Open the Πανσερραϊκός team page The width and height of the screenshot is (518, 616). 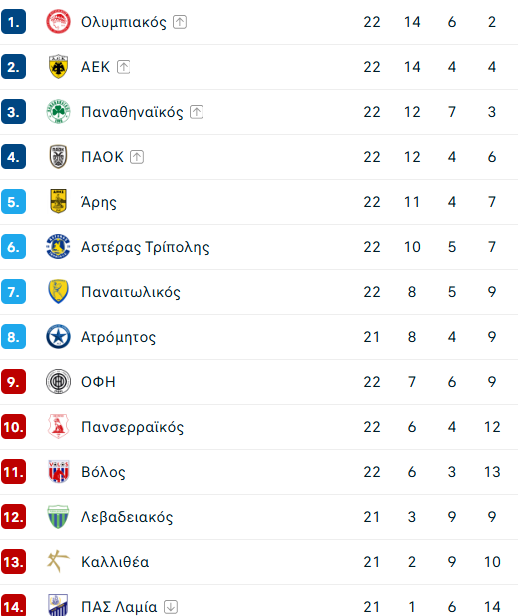click(x=132, y=427)
